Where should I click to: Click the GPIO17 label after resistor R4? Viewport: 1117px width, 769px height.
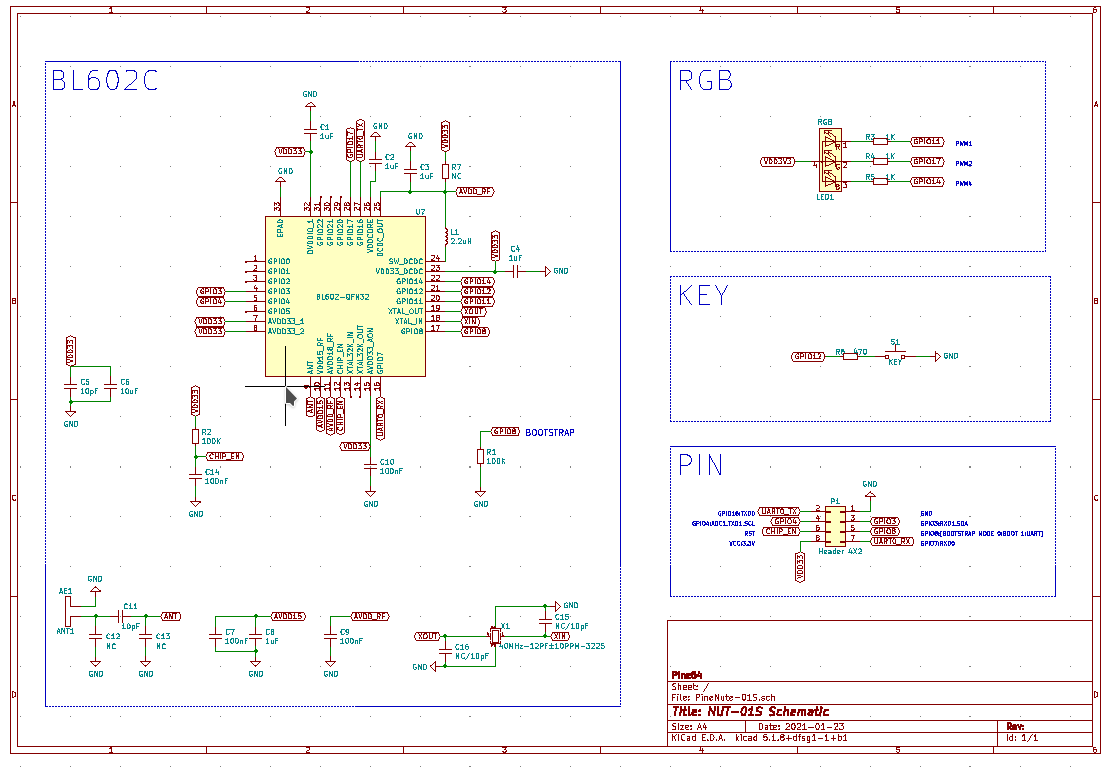click(x=928, y=162)
